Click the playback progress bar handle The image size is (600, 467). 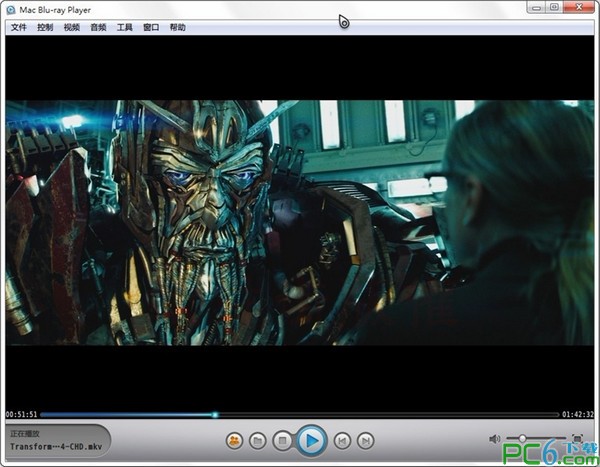(x=215, y=414)
